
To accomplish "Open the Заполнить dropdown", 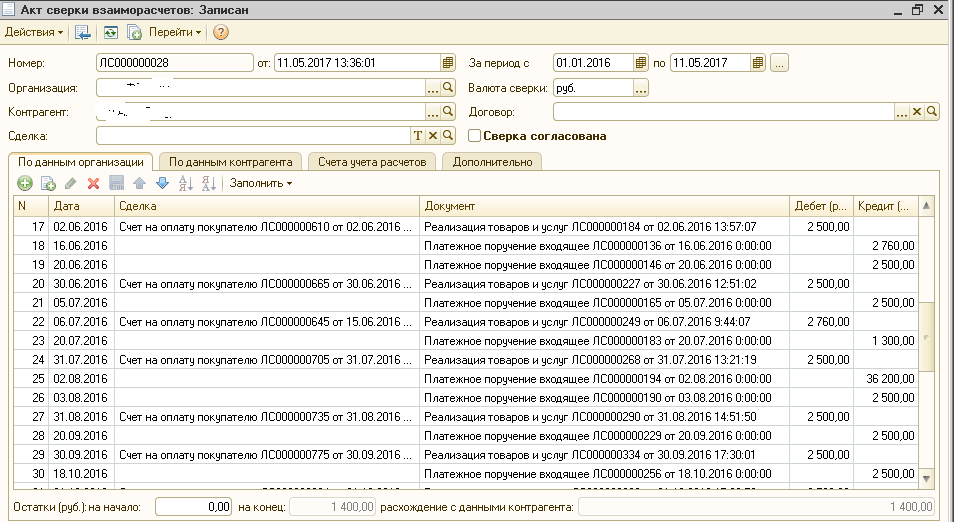I will pyautogui.click(x=260, y=183).
